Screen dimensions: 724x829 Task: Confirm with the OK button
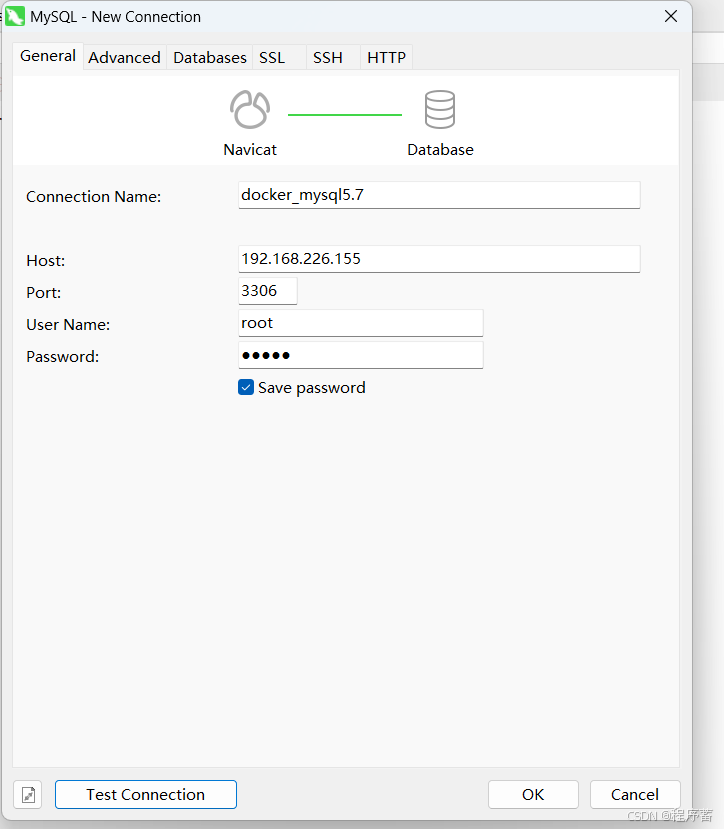(533, 795)
